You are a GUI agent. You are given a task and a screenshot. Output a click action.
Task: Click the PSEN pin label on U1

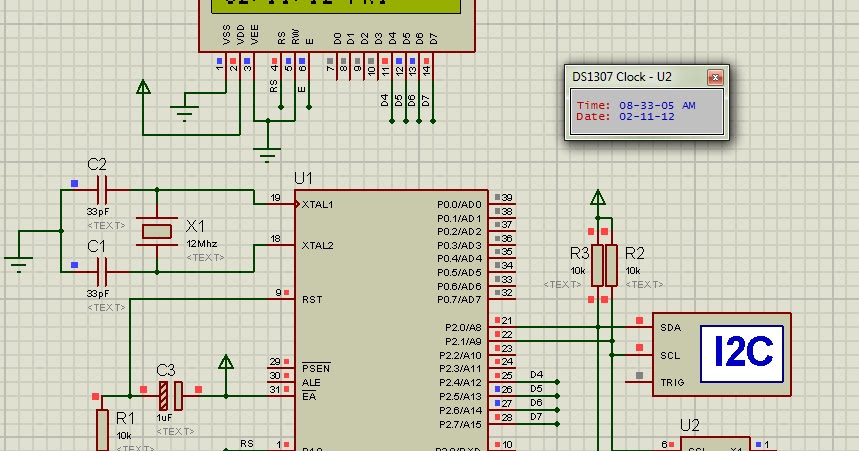click(x=316, y=368)
